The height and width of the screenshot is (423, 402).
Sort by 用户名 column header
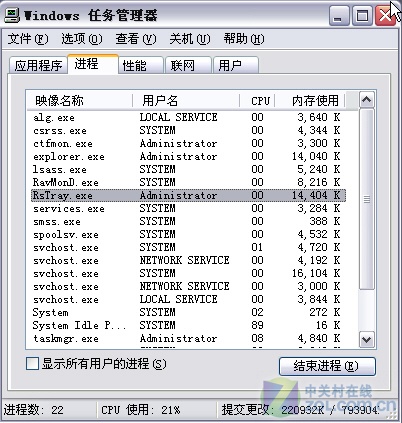(186, 100)
